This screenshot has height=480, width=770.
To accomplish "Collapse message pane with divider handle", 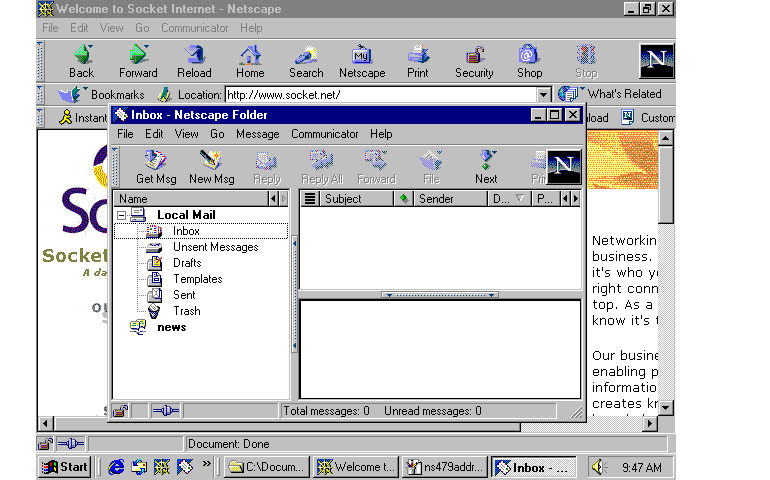I will 440,295.
